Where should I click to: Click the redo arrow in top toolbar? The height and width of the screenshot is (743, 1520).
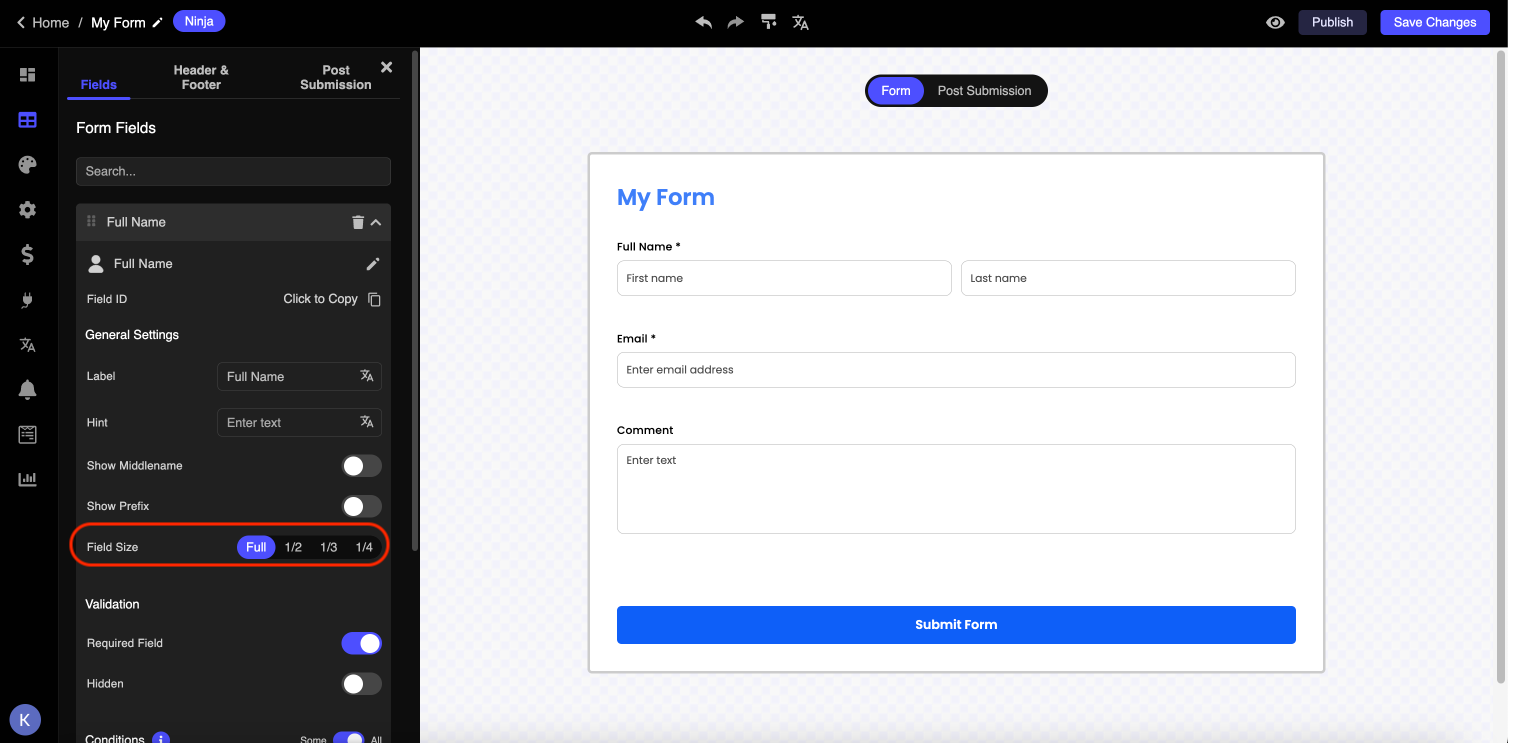pos(735,22)
